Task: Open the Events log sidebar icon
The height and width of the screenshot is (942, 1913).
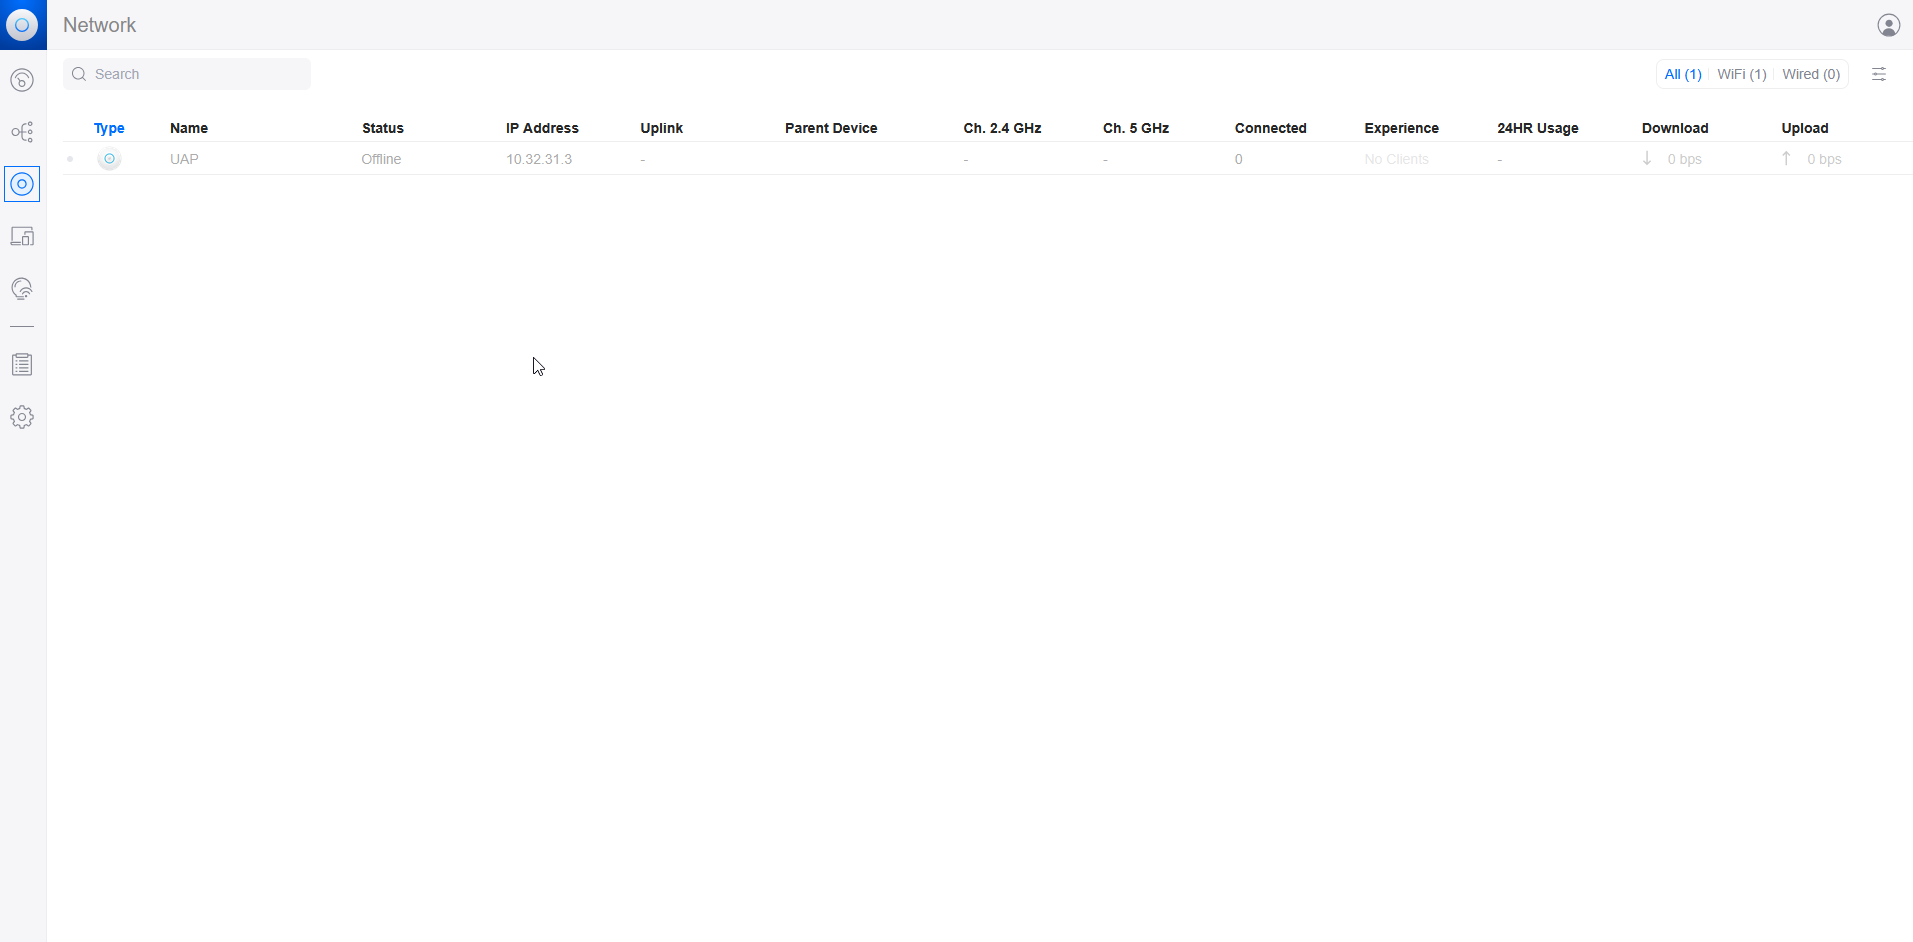Action: click(22, 365)
